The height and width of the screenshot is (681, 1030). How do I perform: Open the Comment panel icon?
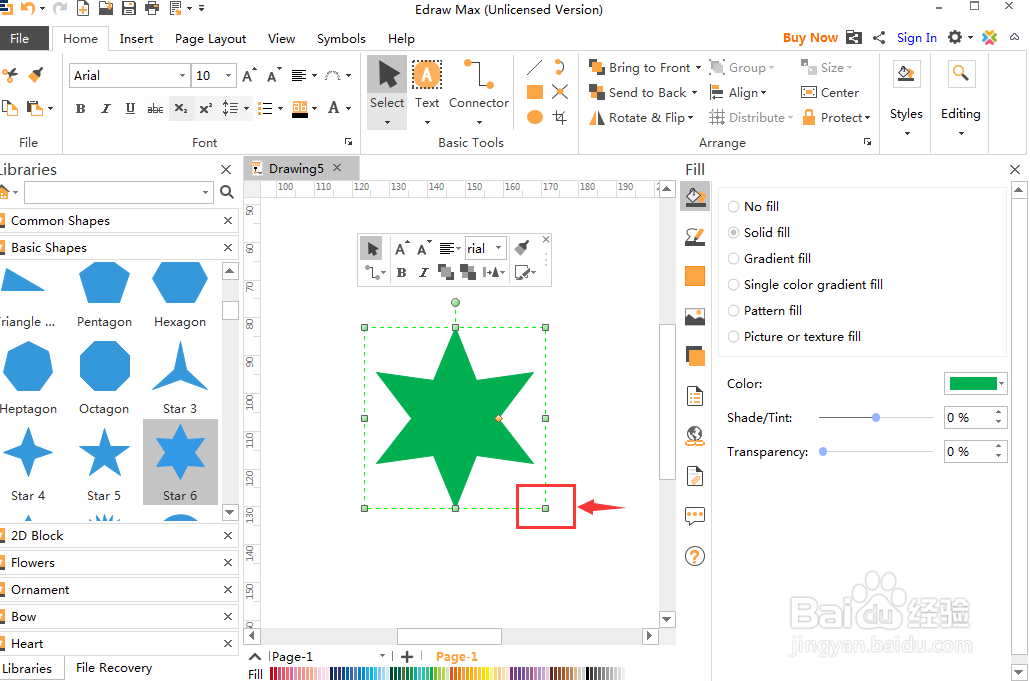click(x=694, y=516)
